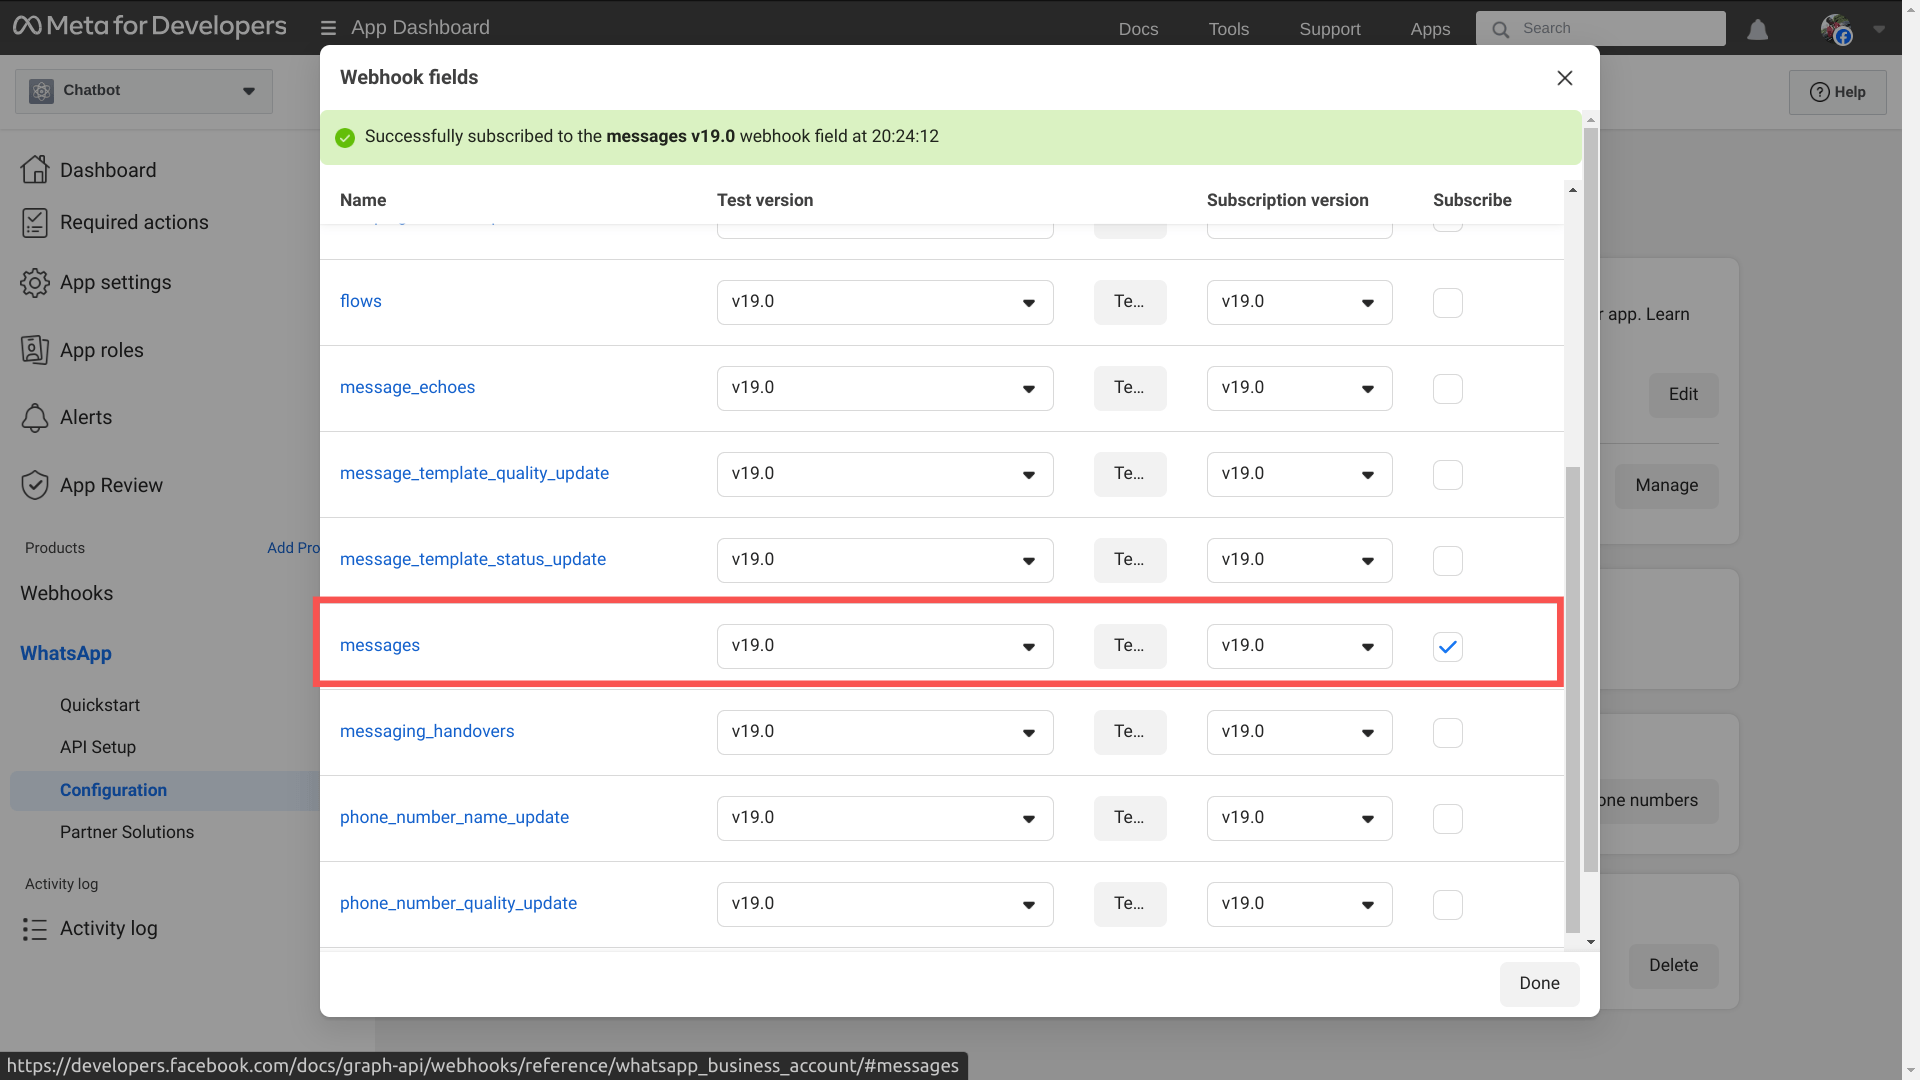Click the Manage button behind dialog
The height and width of the screenshot is (1080, 1920).
coord(1667,486)
